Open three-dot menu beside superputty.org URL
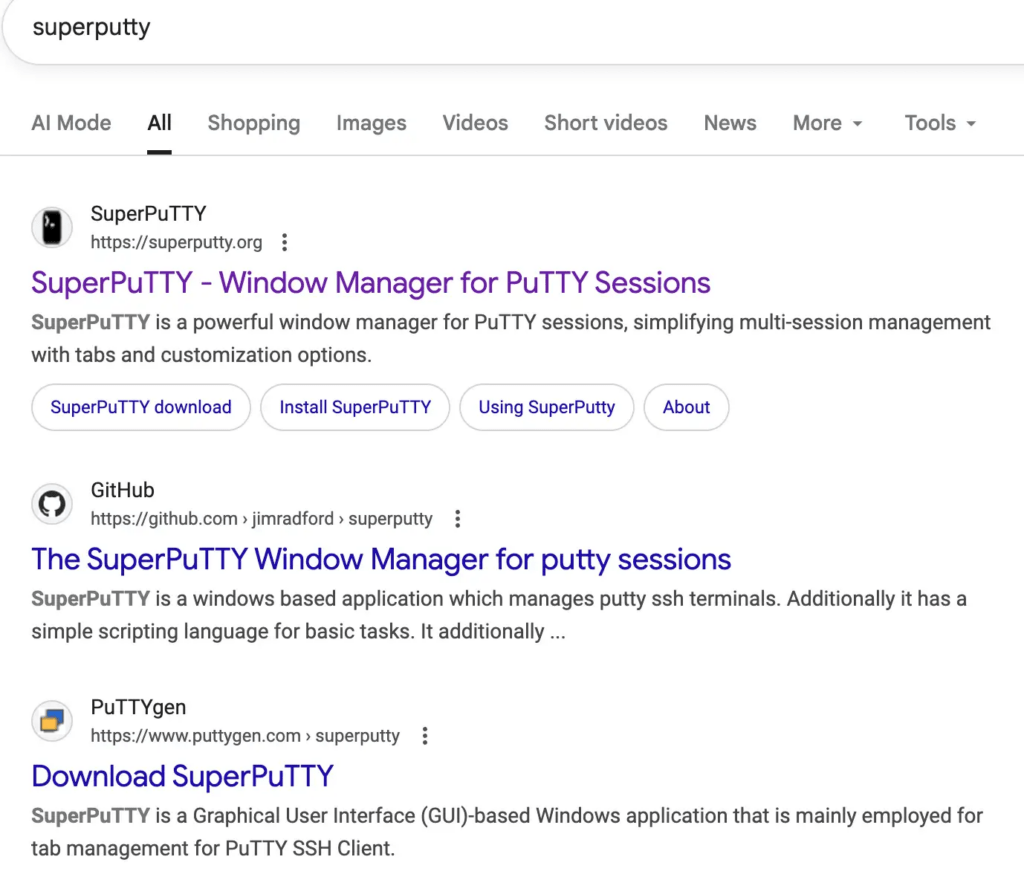Image resolution: width=1024 pixels, height=877 pixels. point(284,242)
